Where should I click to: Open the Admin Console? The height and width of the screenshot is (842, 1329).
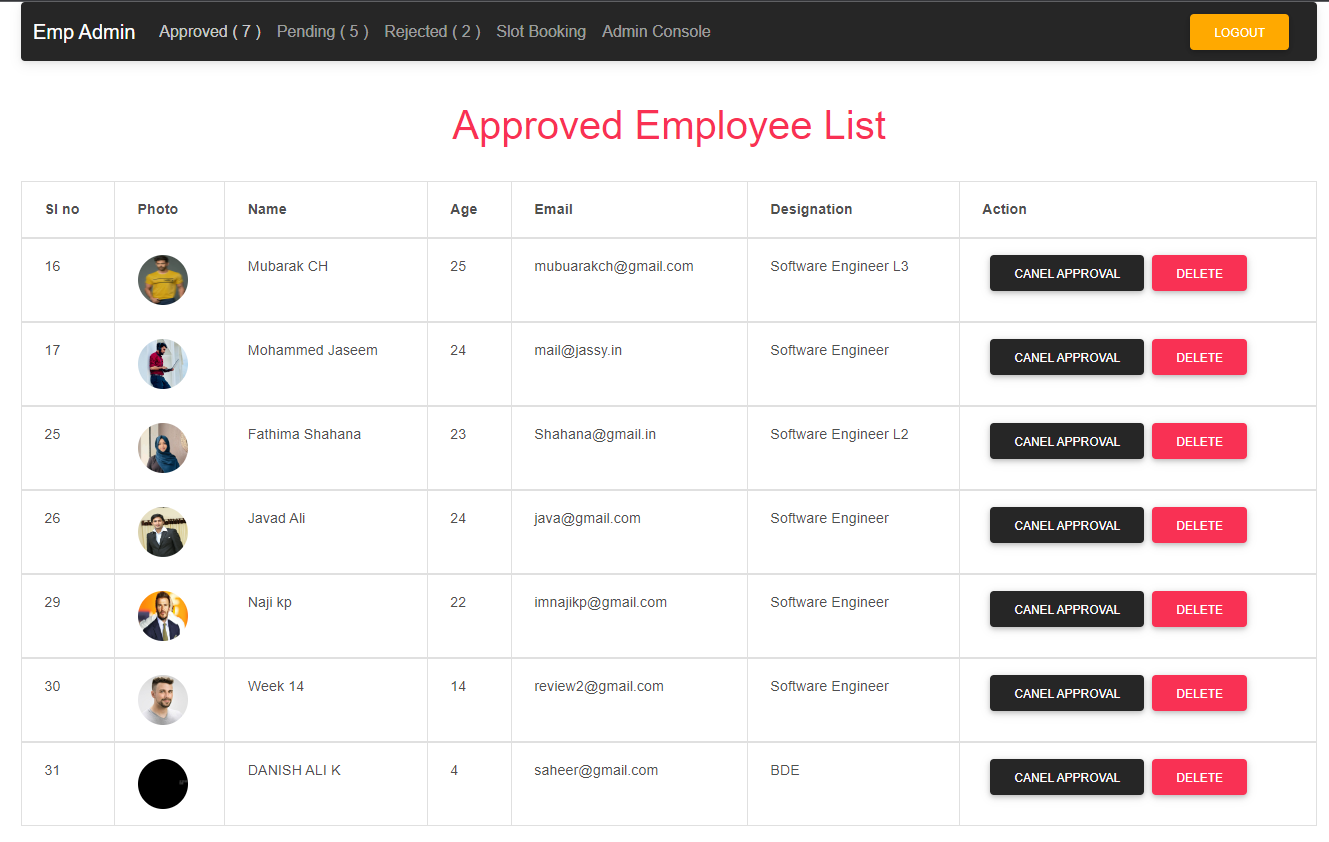click(656, 31)
